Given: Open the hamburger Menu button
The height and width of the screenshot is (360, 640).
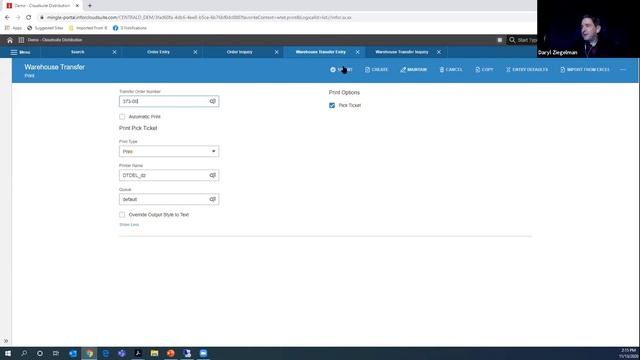Looking at the screenshot, I should (x=20, y=52).
